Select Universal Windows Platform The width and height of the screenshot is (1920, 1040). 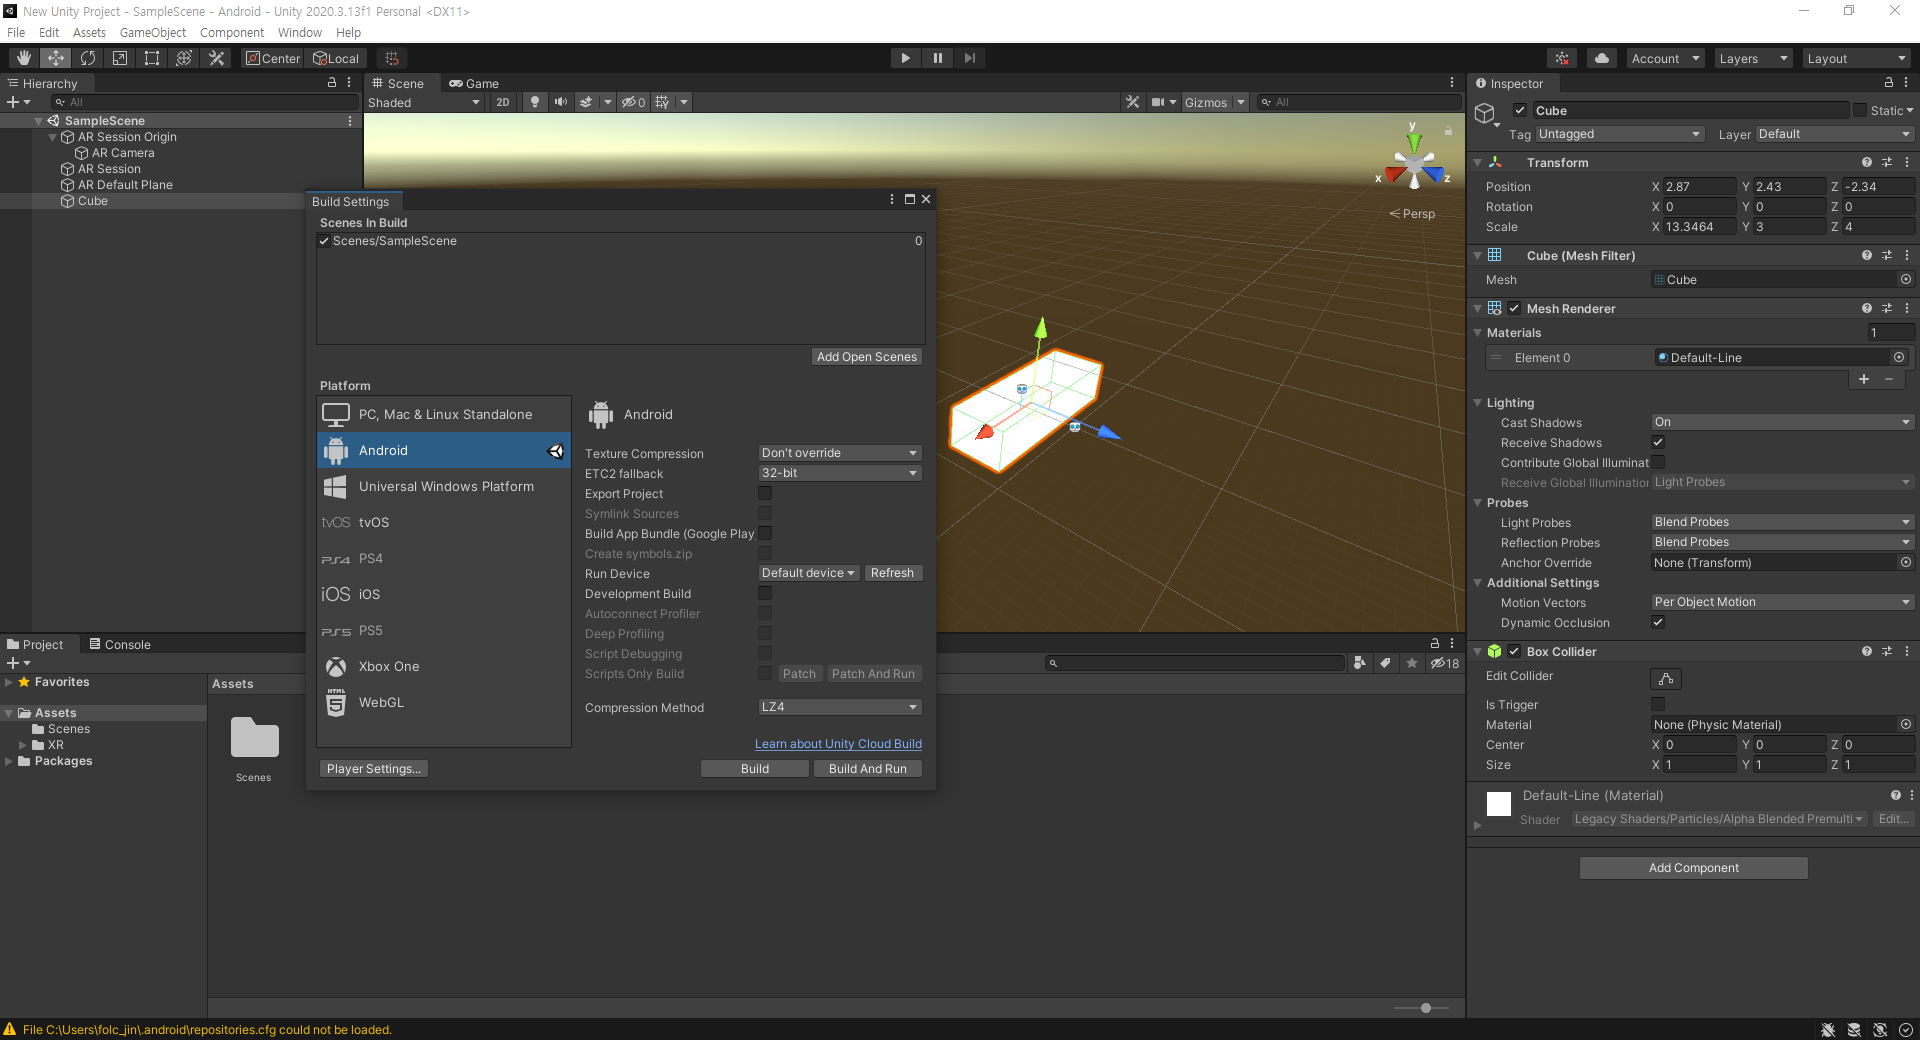(x=444, y=486)
